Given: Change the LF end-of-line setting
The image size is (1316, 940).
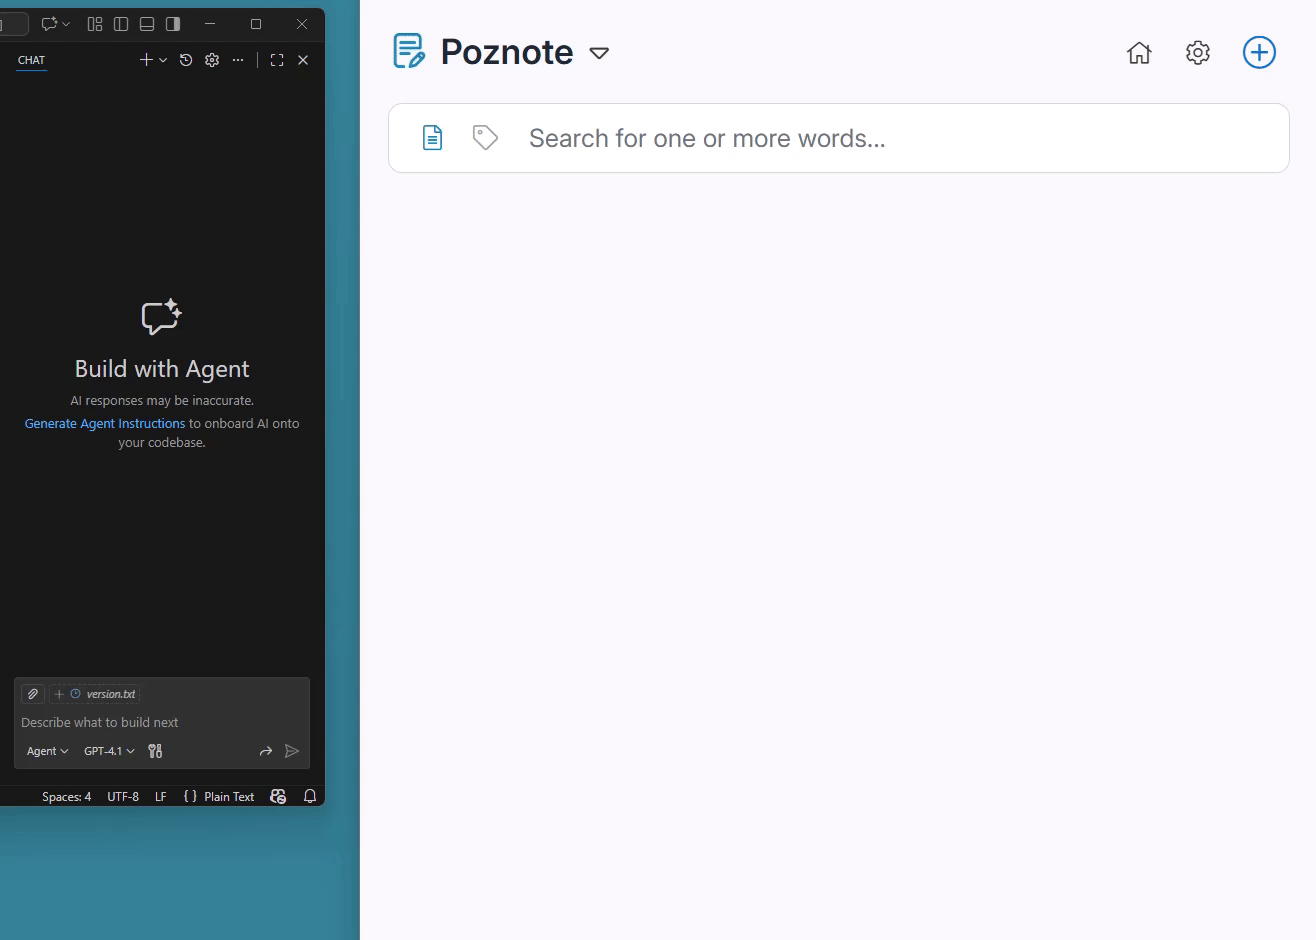Looking at the screenshot, I should point(160,797).
